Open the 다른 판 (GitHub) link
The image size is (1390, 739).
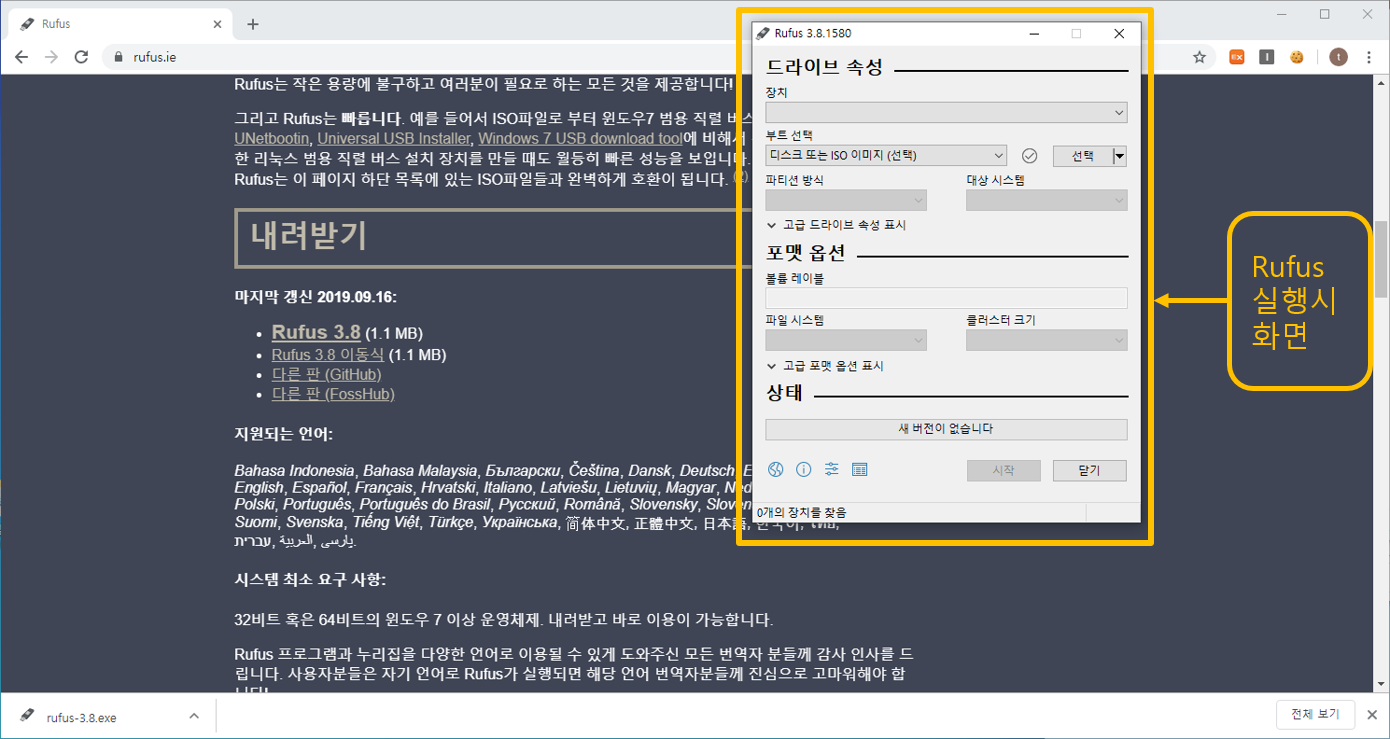point(327,375)
